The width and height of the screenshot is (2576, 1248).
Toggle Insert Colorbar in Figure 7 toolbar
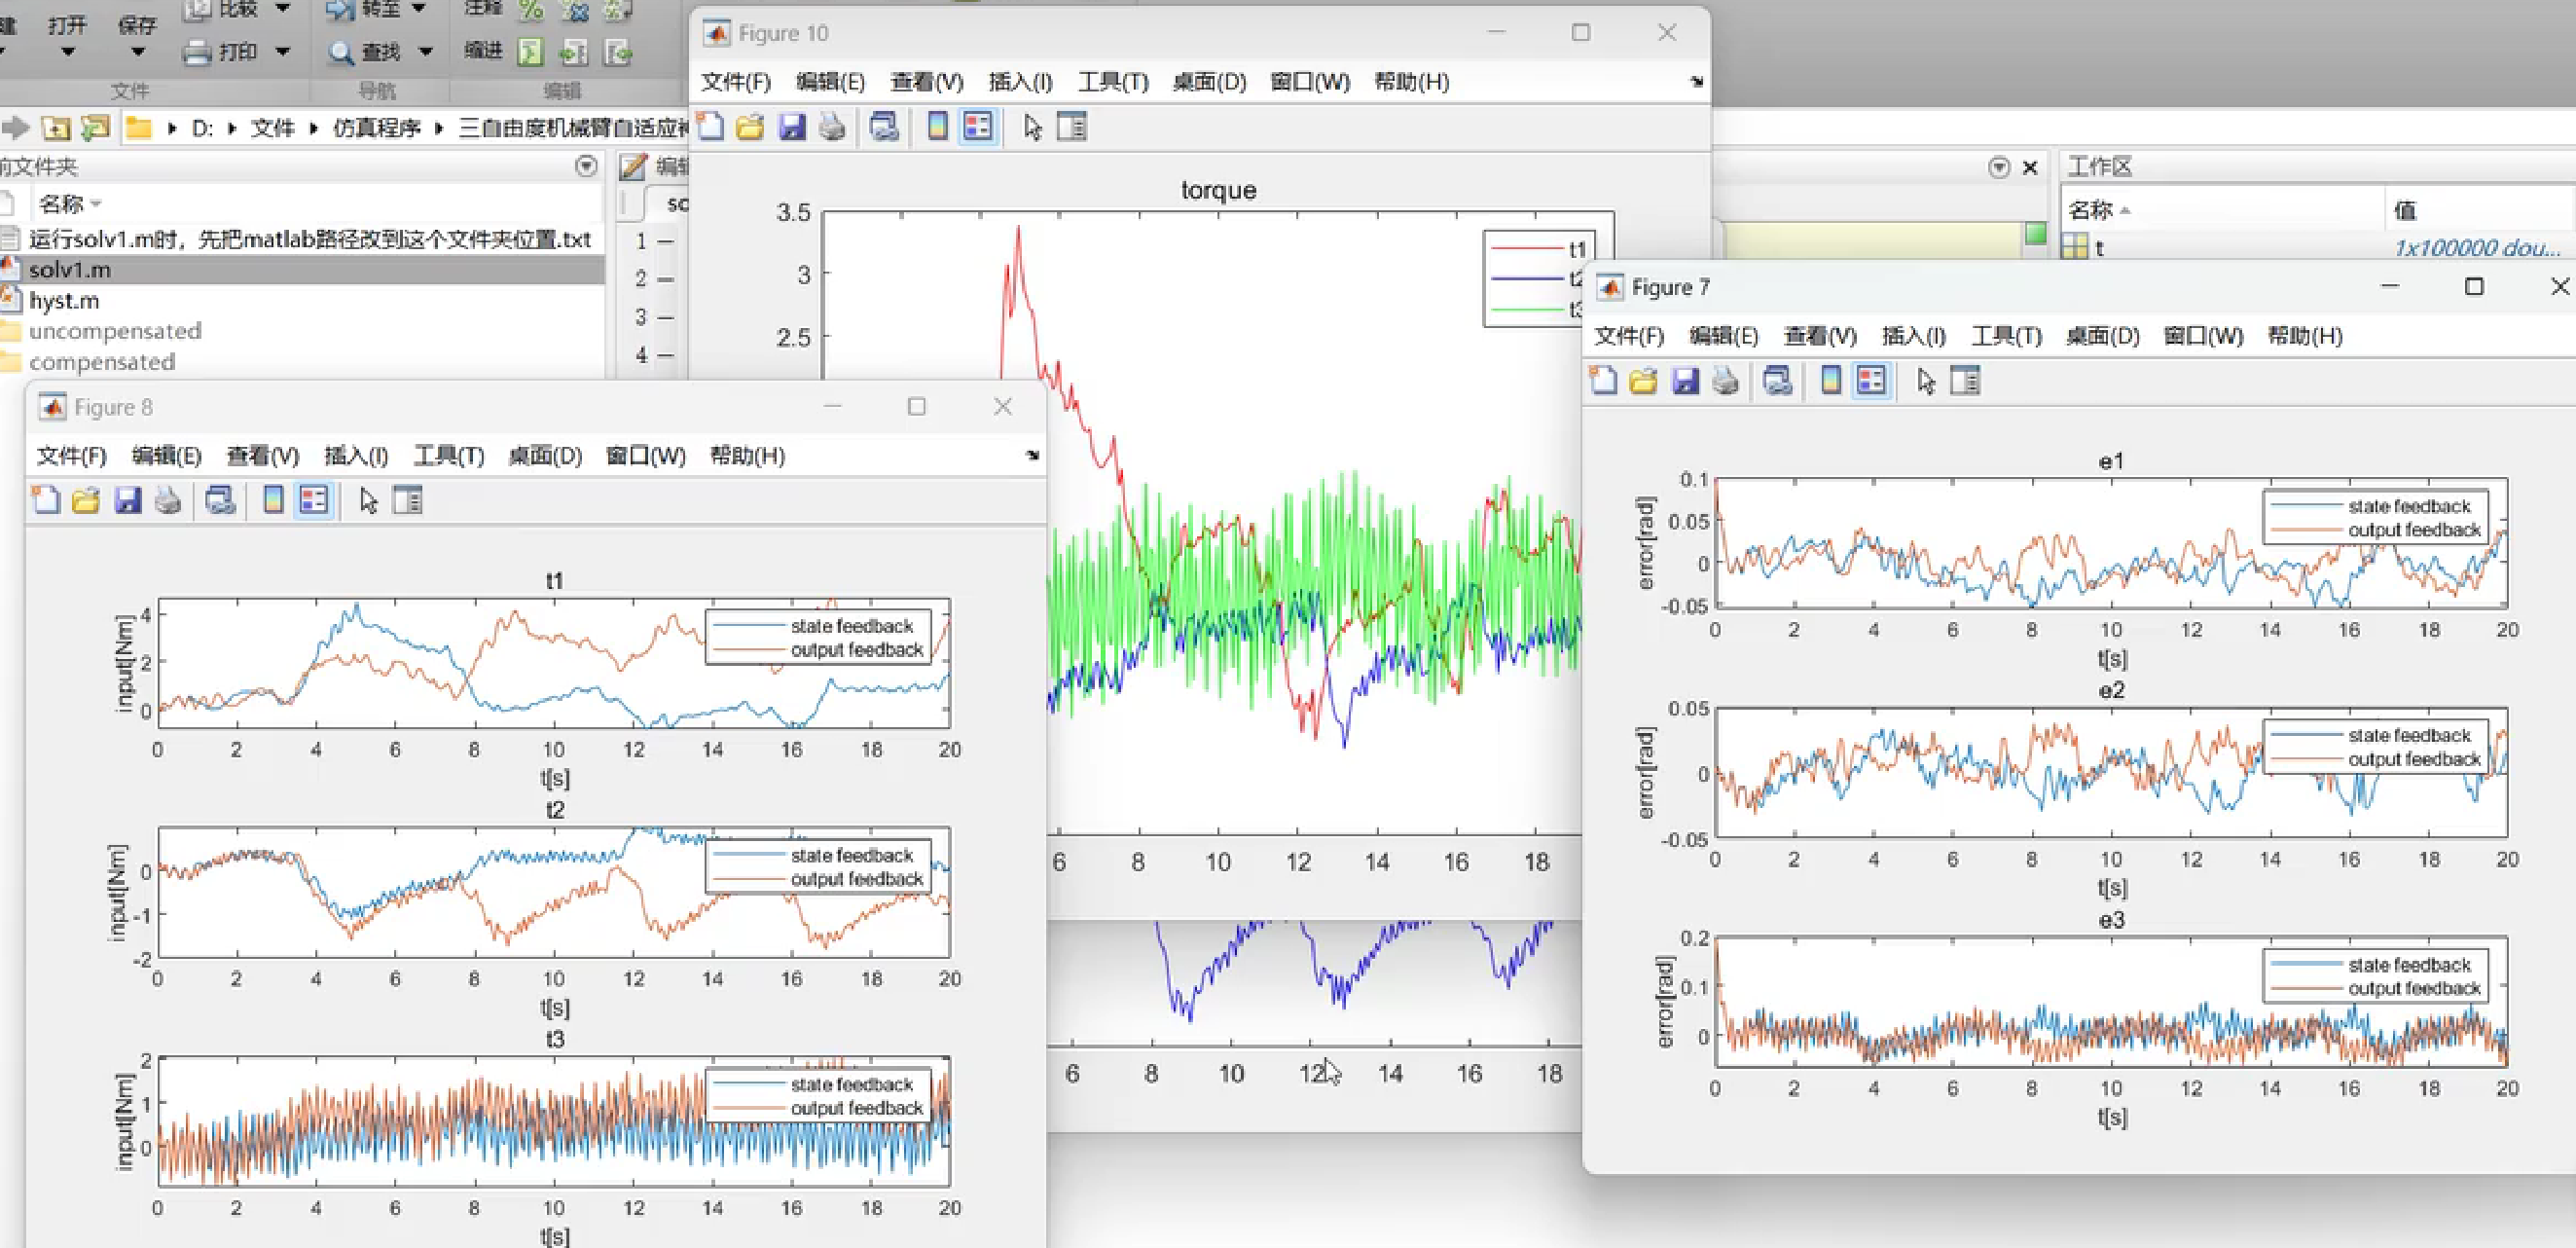(x=1831, y=381)
